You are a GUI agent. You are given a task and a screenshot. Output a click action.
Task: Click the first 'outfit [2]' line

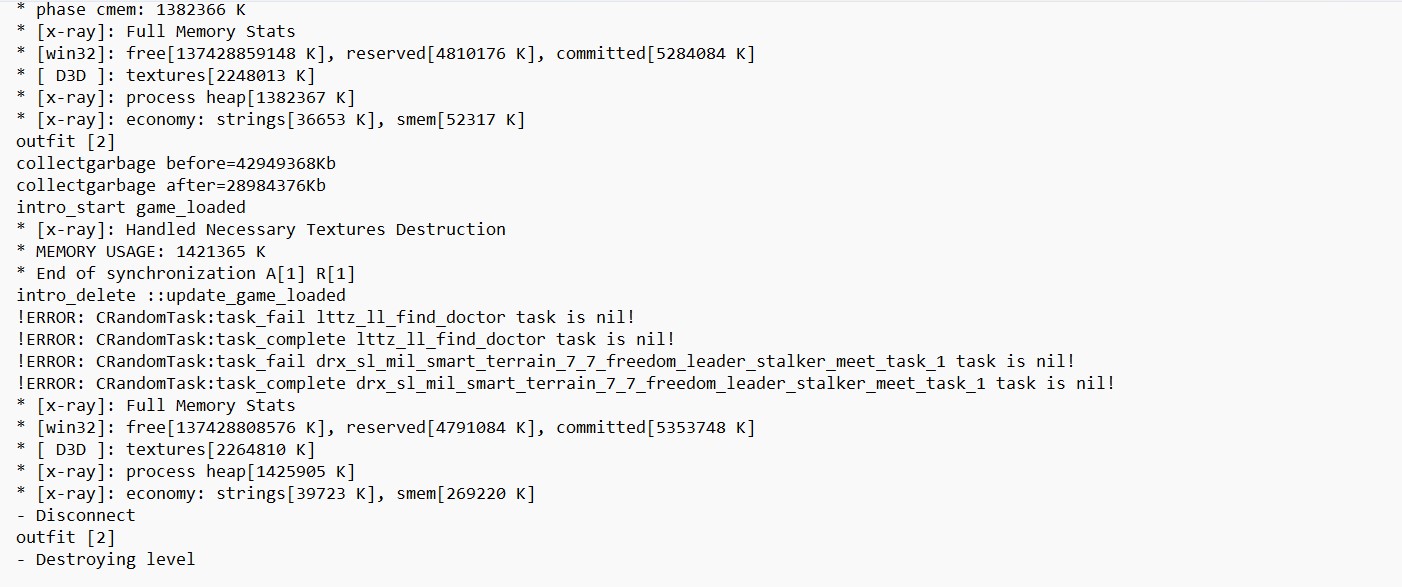tap(66, 142)
